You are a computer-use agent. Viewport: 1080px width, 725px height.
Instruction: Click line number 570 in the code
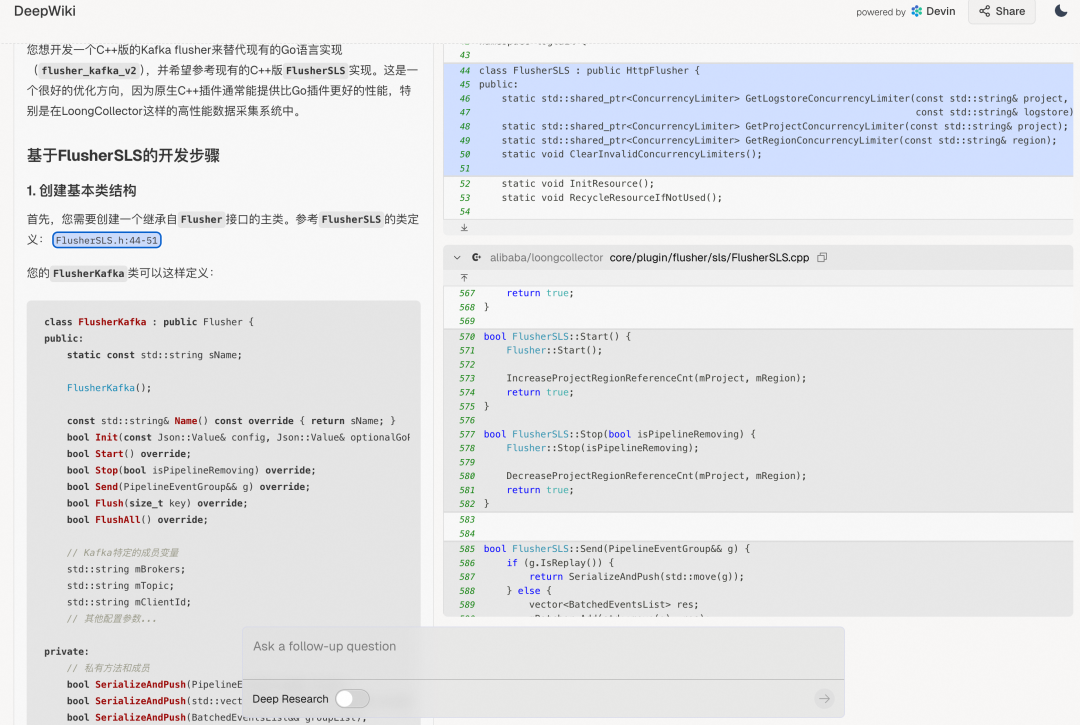click(x=467, y=337)
